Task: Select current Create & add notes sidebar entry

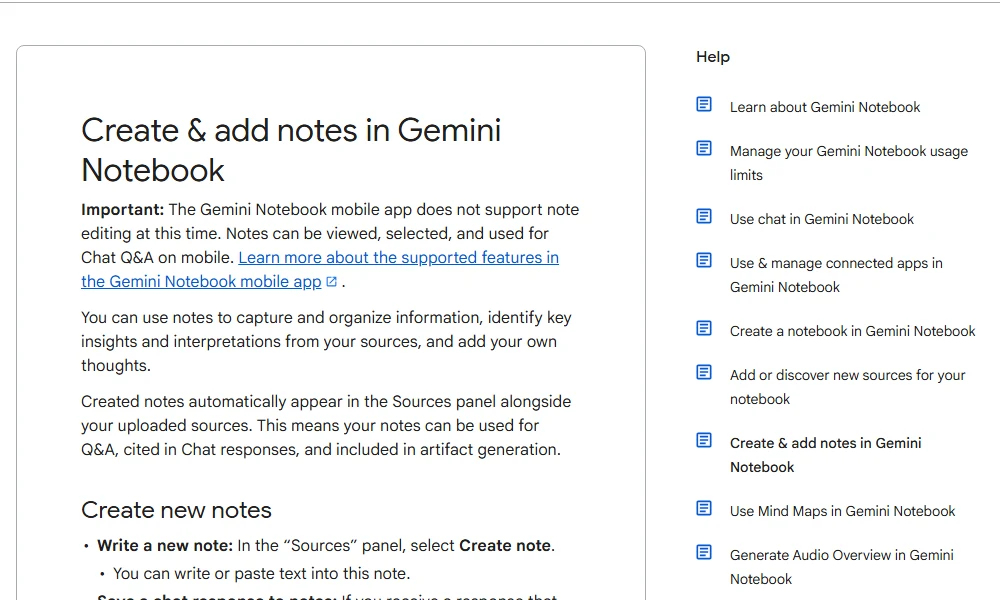Action: (825, 455)
